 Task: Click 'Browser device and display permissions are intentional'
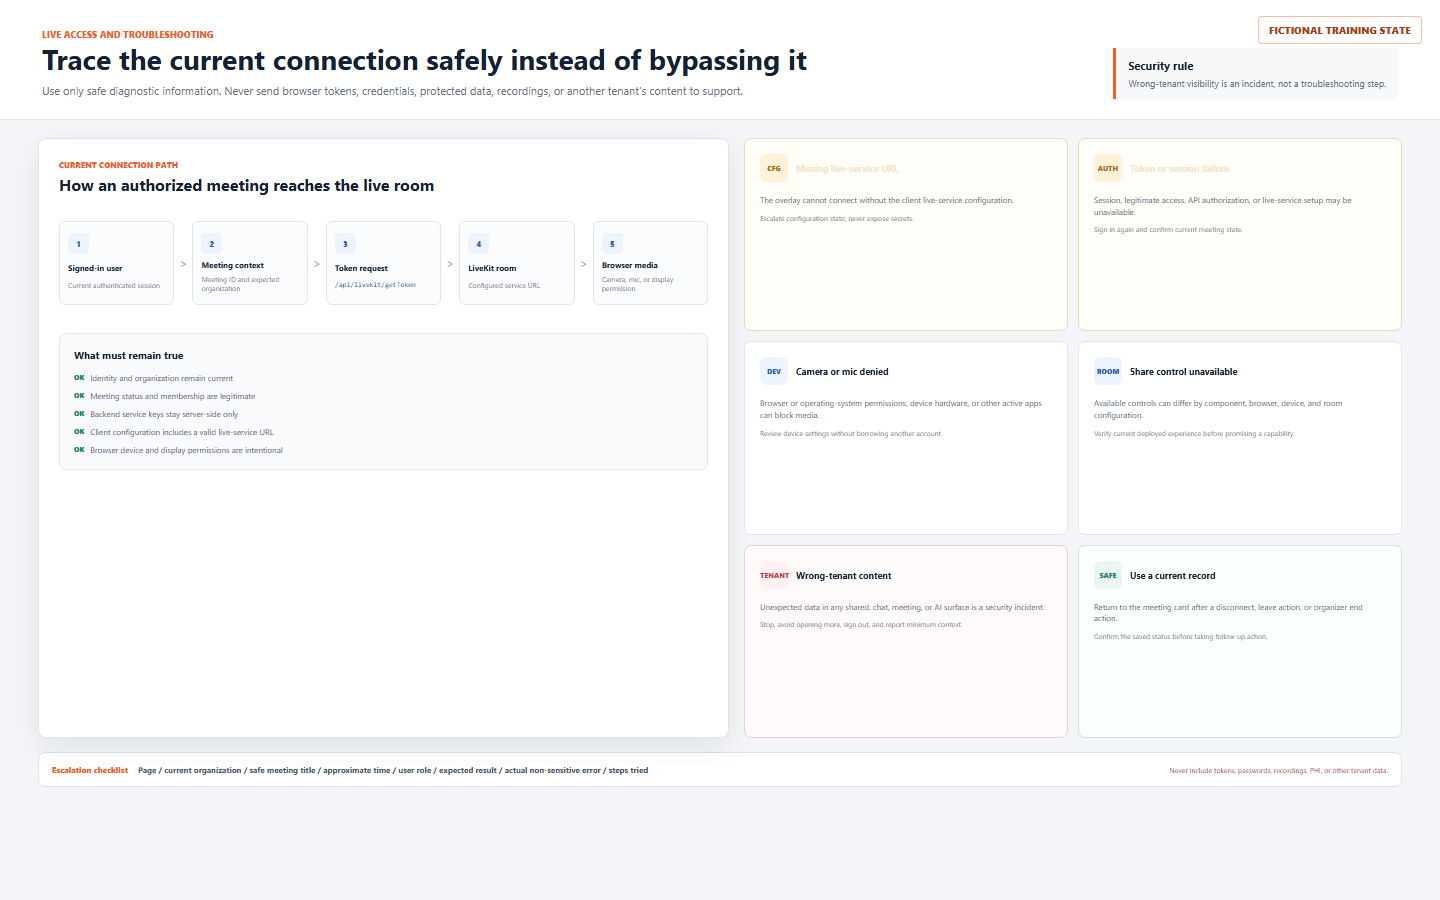coord(186,451)
